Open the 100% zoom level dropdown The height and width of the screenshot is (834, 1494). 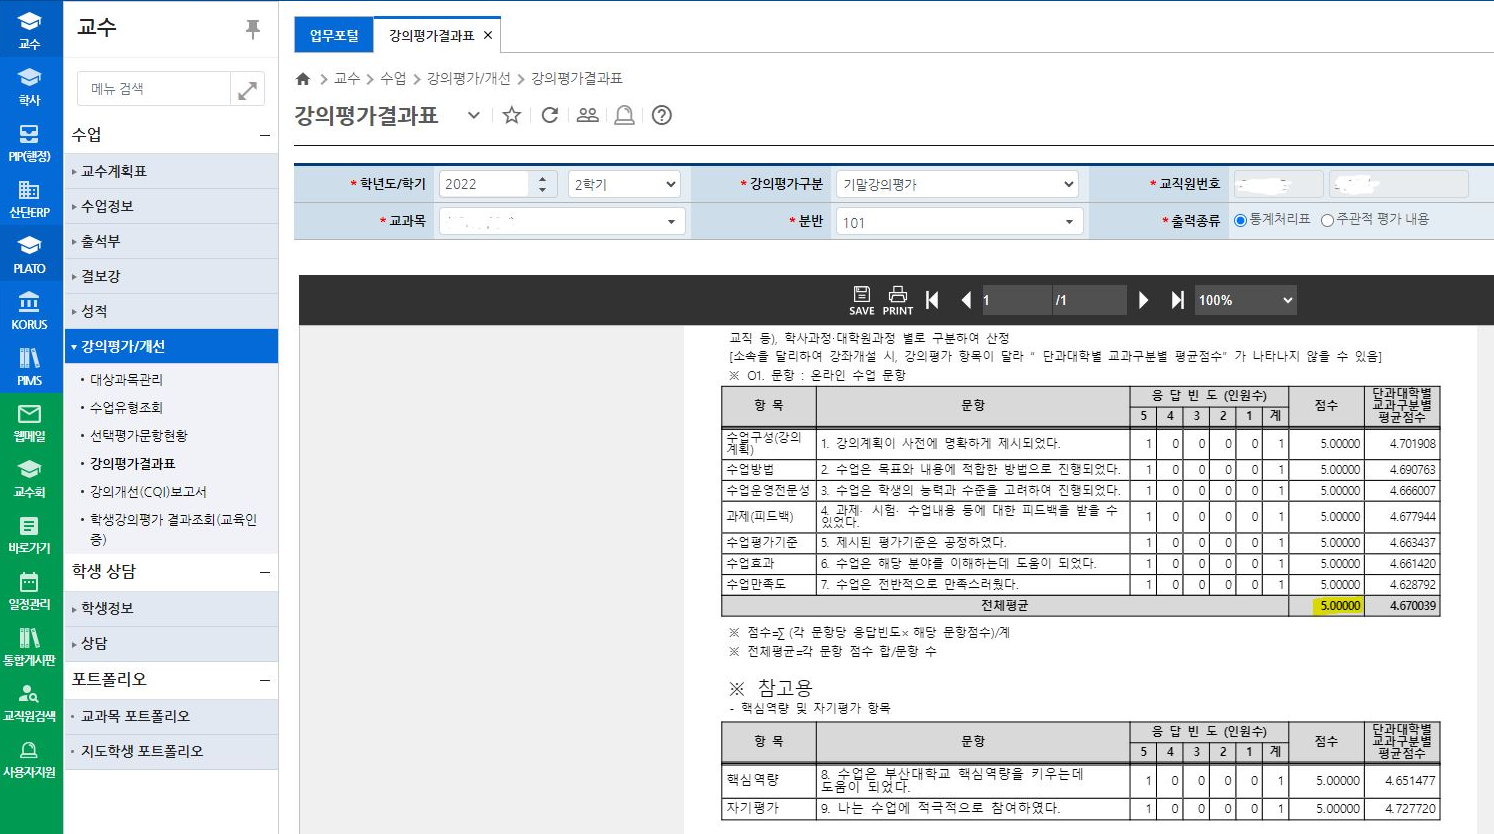pos(1245,300)
